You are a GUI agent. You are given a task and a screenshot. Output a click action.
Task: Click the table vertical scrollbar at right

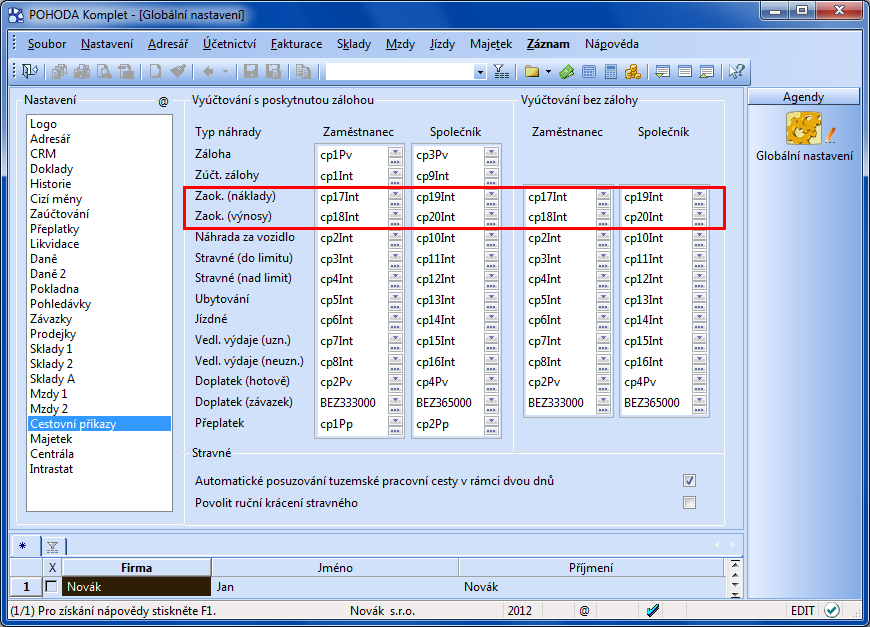(x=735, y=579)
